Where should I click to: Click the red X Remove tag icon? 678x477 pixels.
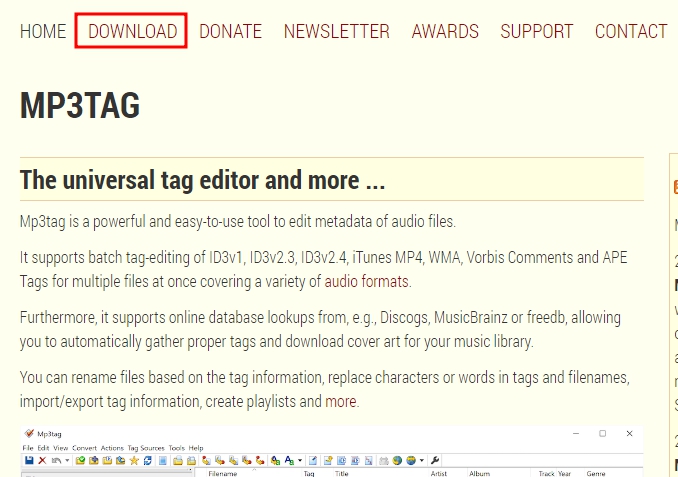tap(42, 460)
